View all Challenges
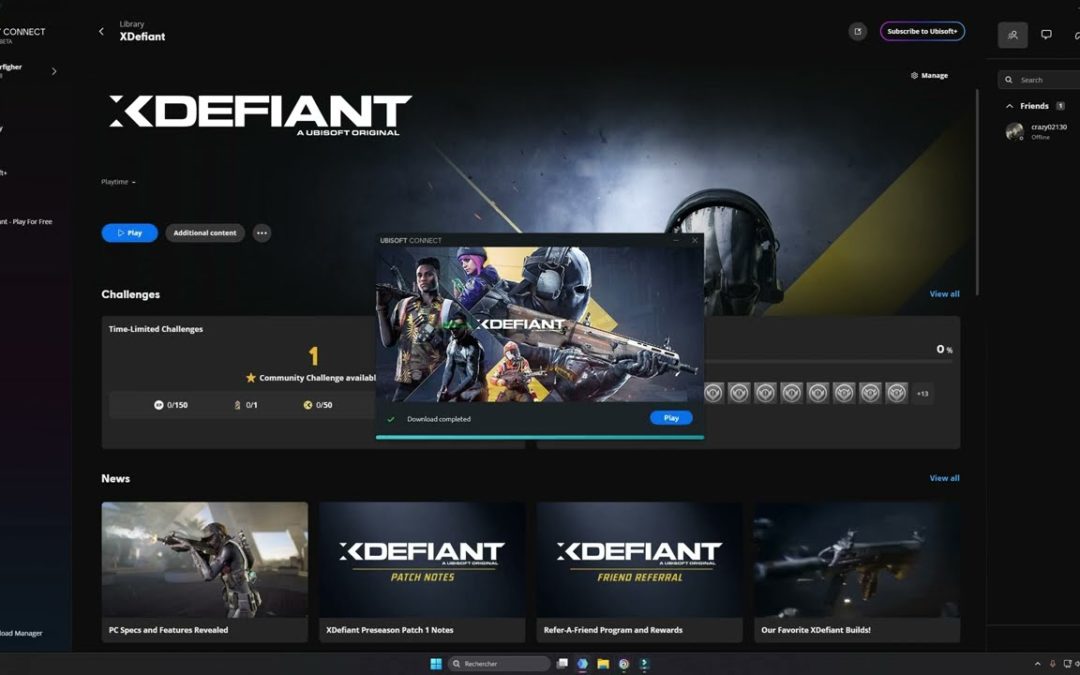This screenshot has width=1080, height=675. click(944, 293)
